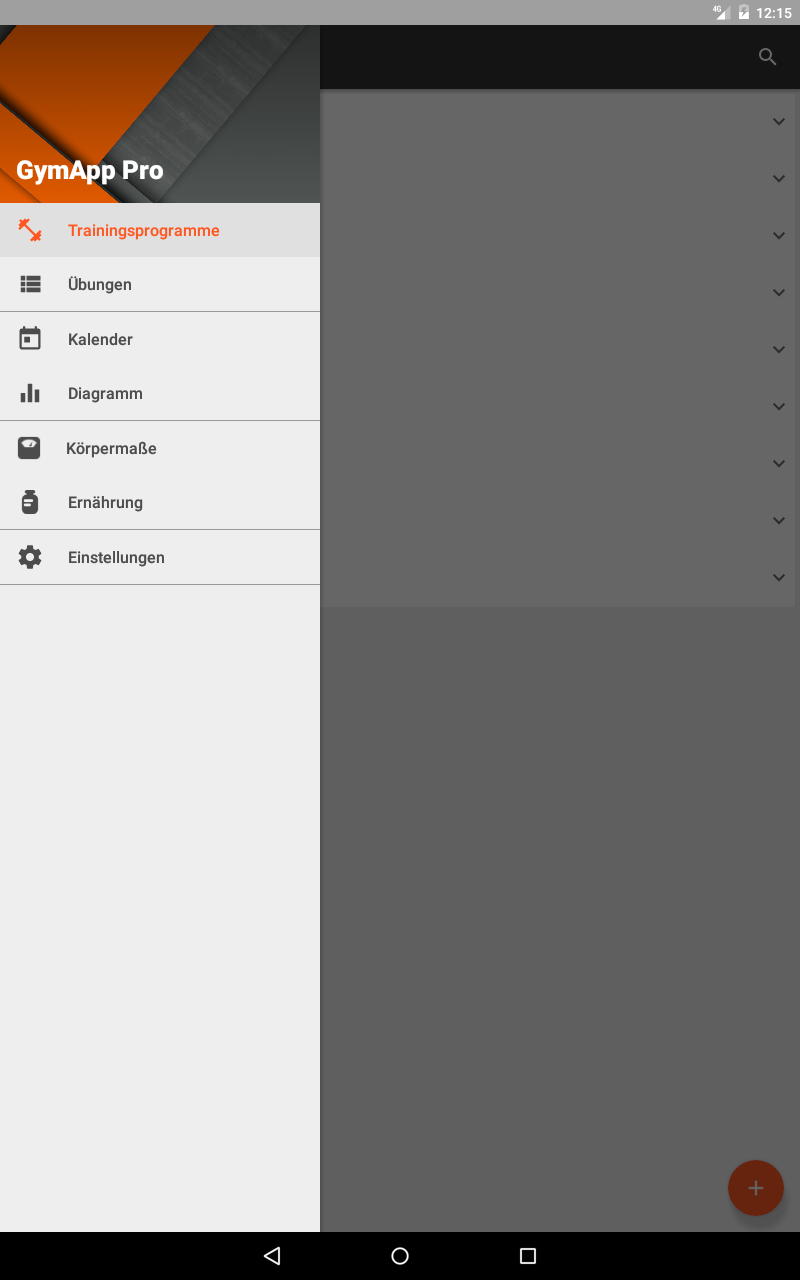Expand the fifth row's chevron arrow

(779, 349)
